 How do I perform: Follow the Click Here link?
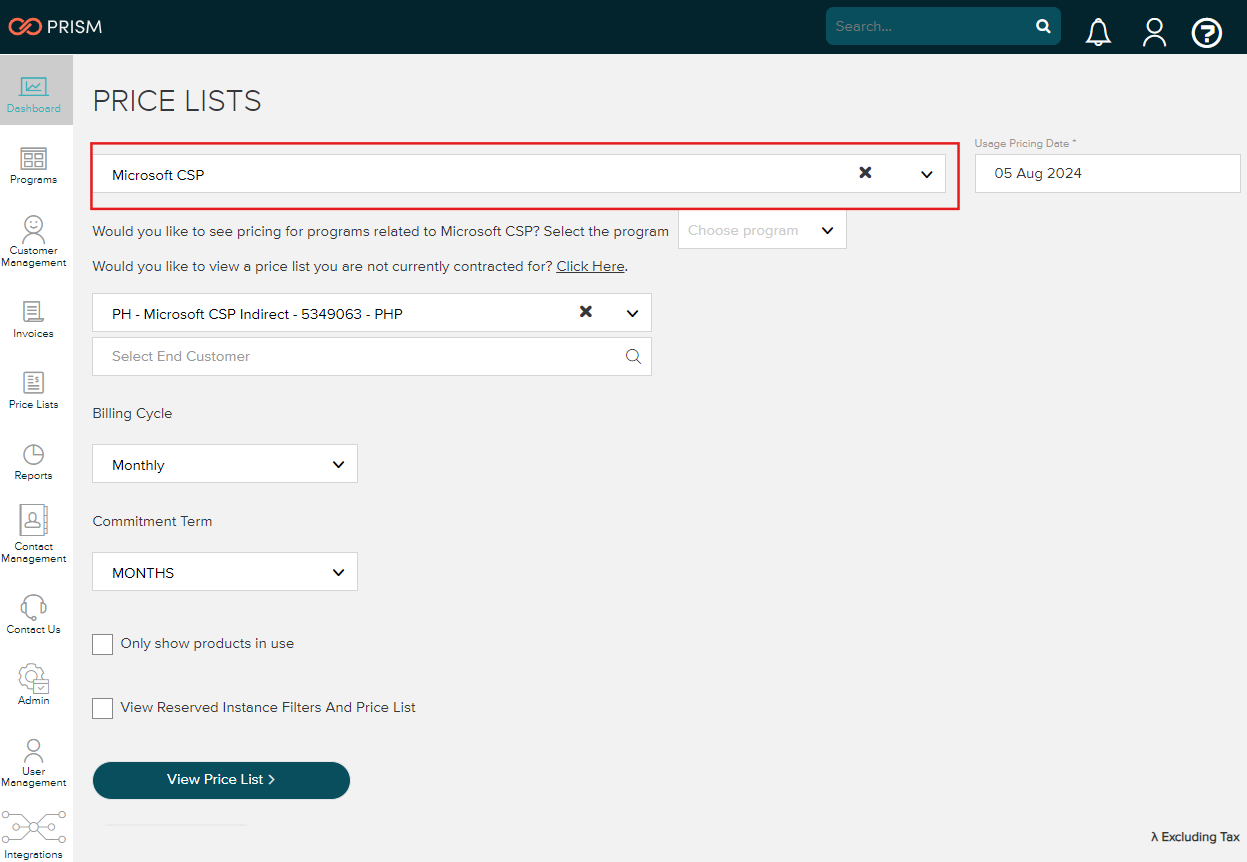[590, 267]
